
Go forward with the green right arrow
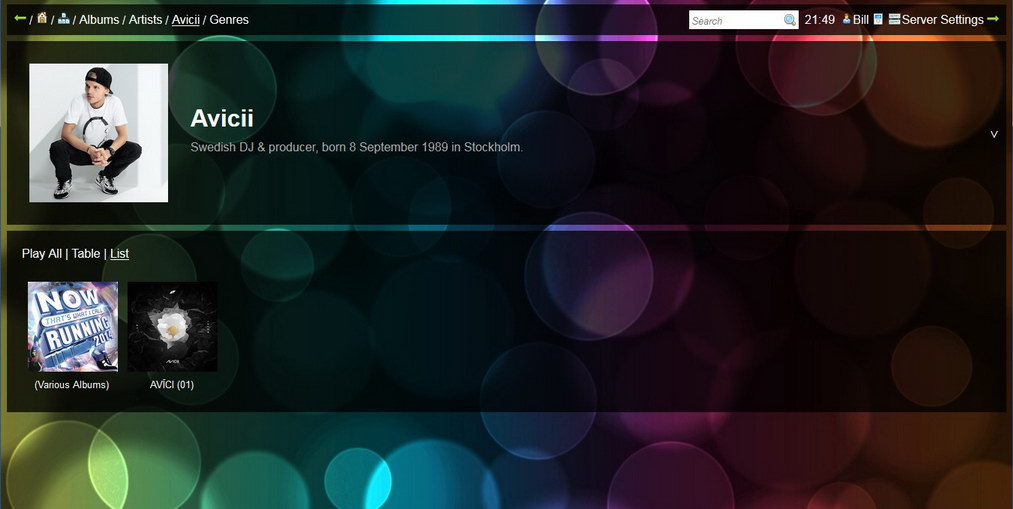pyautogui.click(x=993, y=19)
